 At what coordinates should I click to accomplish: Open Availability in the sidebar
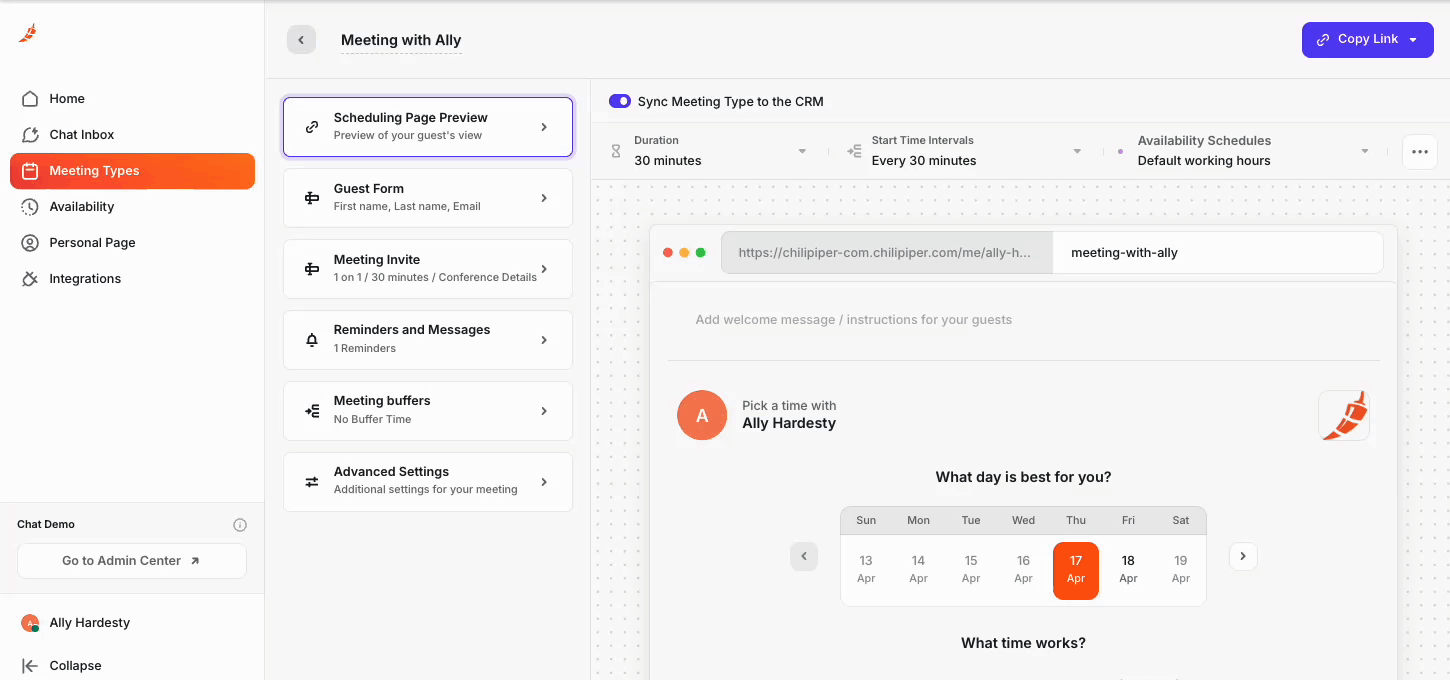tap(132, 207)
